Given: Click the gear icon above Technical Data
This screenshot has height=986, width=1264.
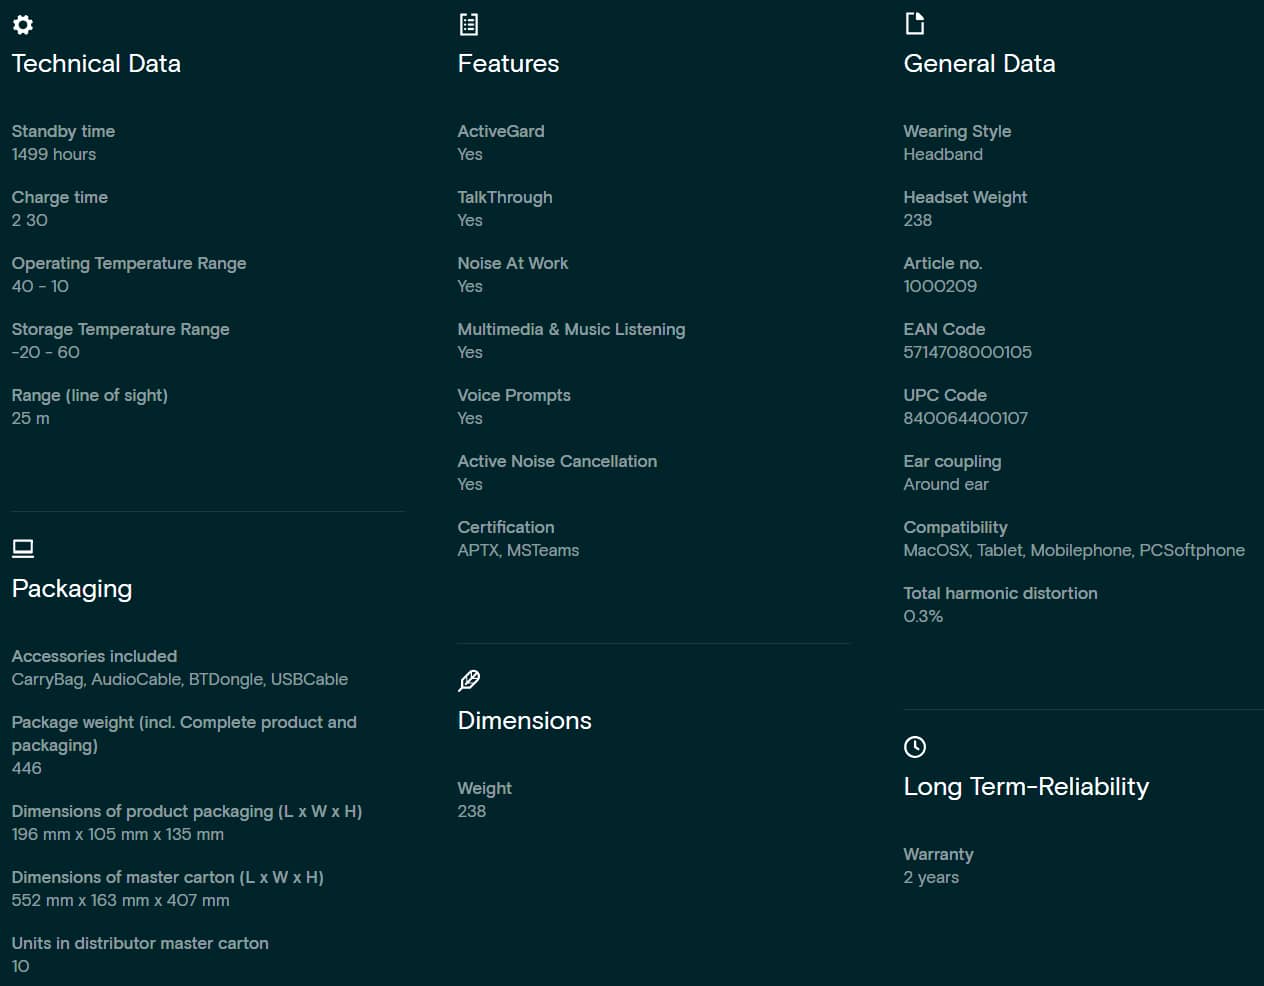Looking at the screenshot, I should [x=23, y=24].
